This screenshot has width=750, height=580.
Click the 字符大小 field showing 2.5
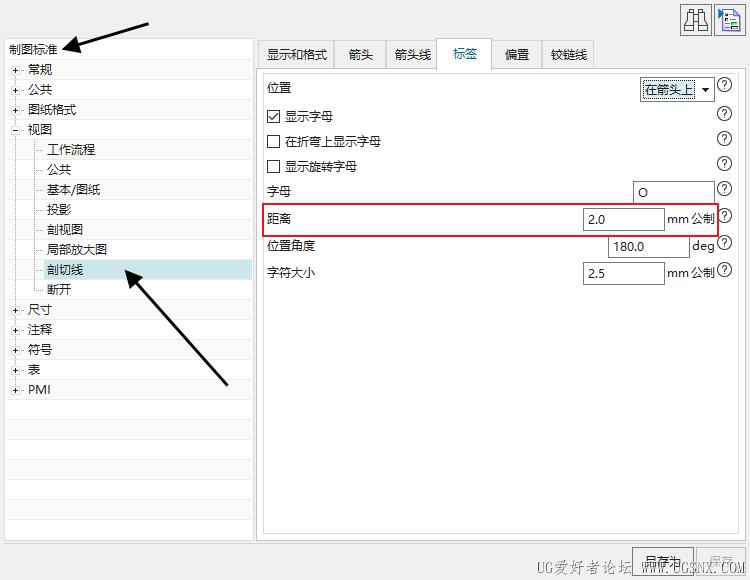pyautogui.click(x=623, y=274)
